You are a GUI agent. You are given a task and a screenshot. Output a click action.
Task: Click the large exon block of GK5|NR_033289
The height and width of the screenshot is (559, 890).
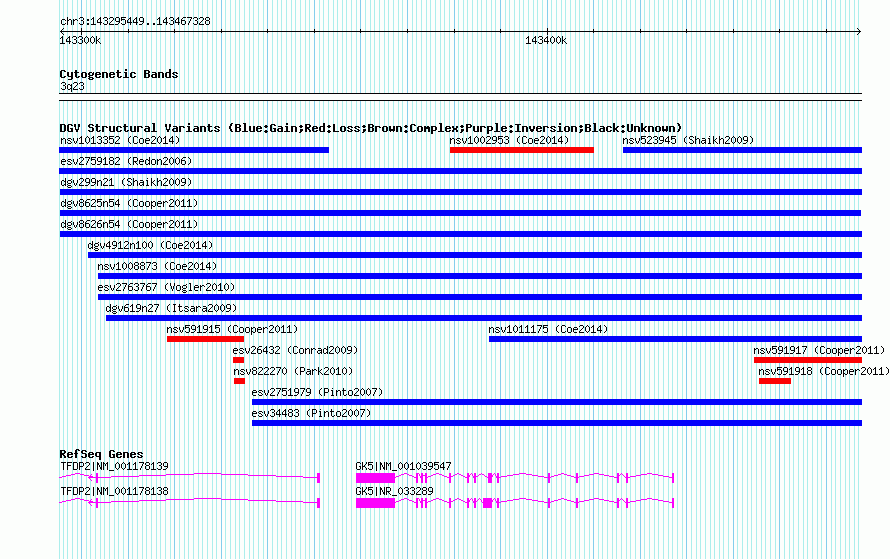point(375,503)
